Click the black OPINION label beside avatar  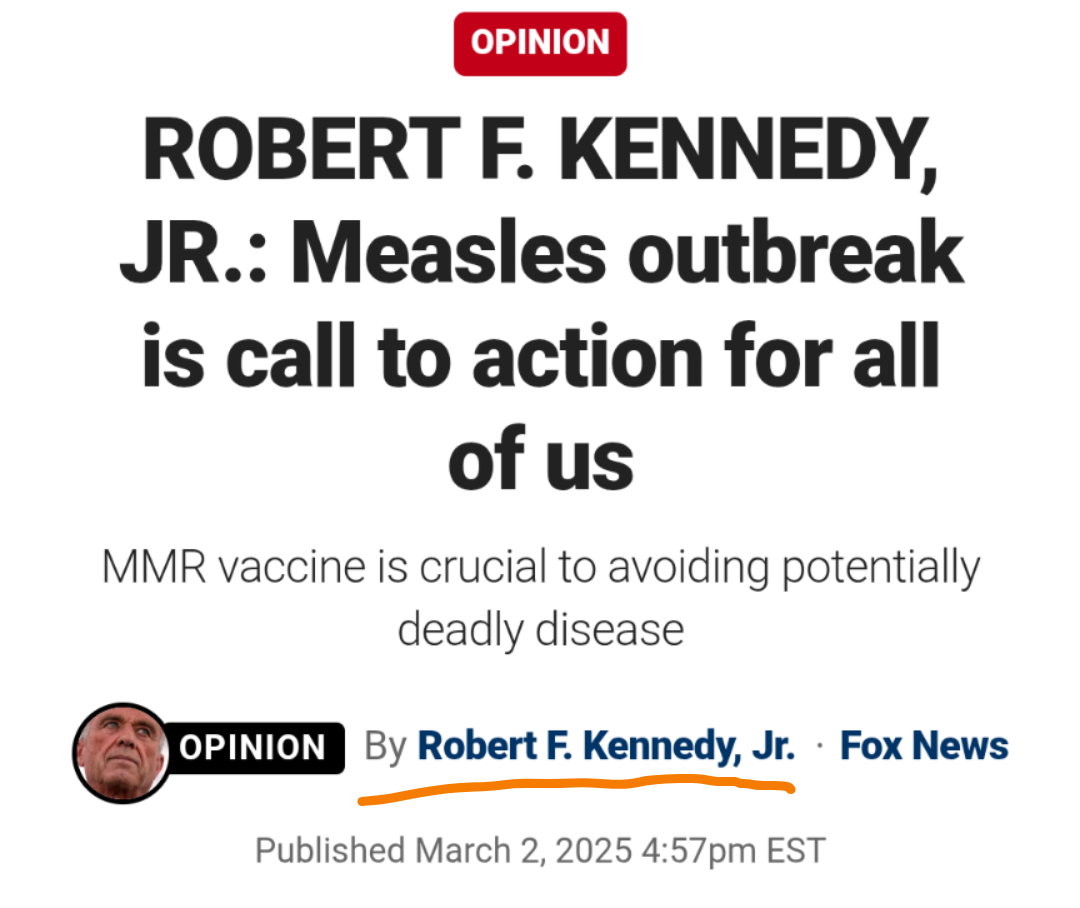click(252, 748)
